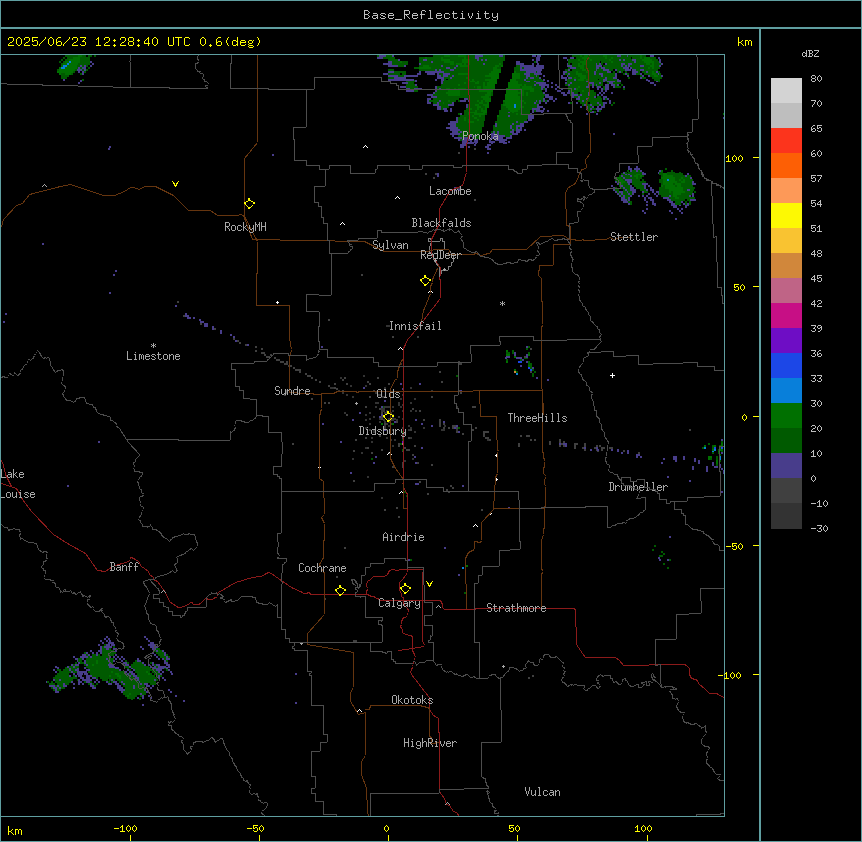Click the asterisk marker above Limestone label
Image resolution: width=862 pixels, height=842 pixels.
[153, 346]
